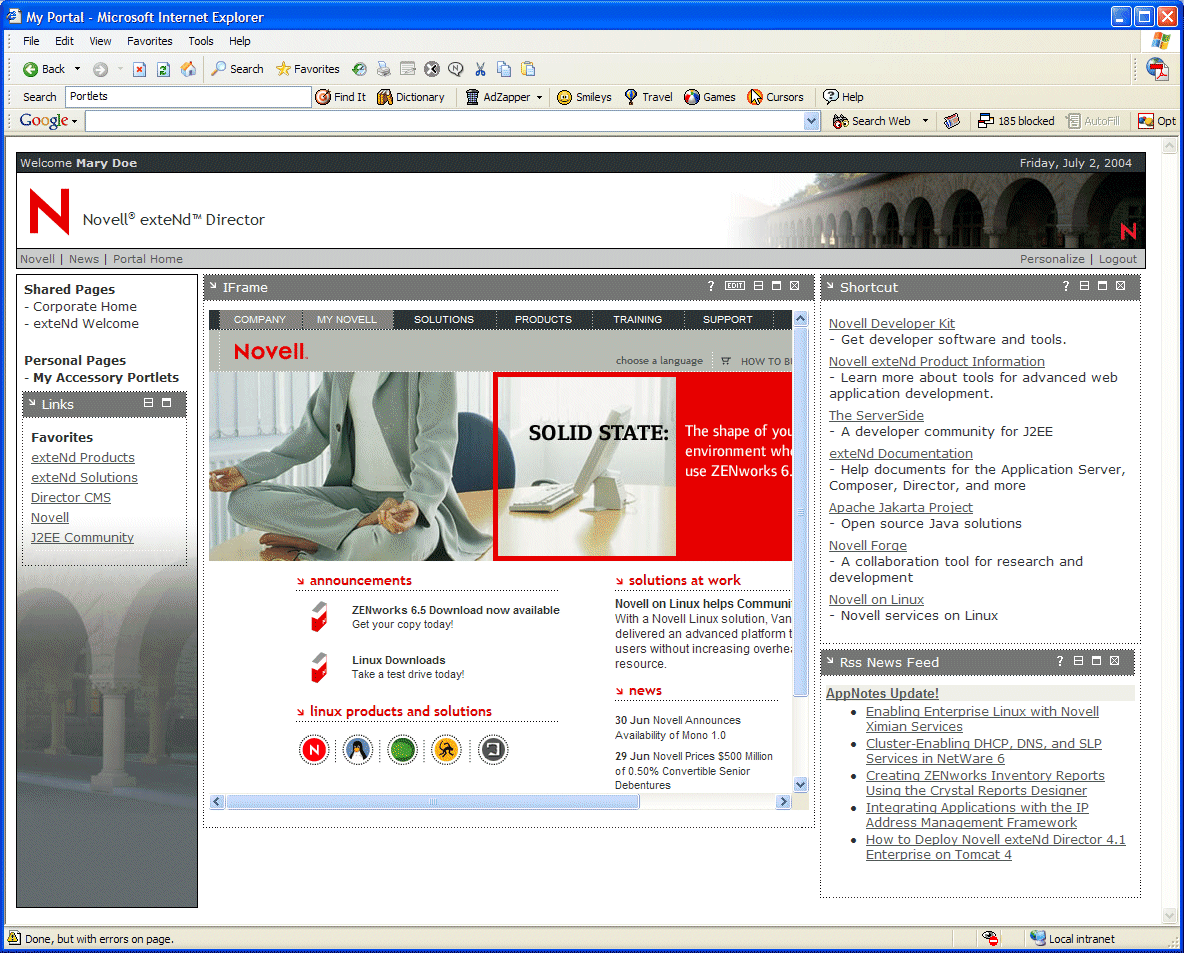The width and height of the screenshot is (1184, 953).
Task: Click the Copy icon in toolbar
Action: [504, 69]
